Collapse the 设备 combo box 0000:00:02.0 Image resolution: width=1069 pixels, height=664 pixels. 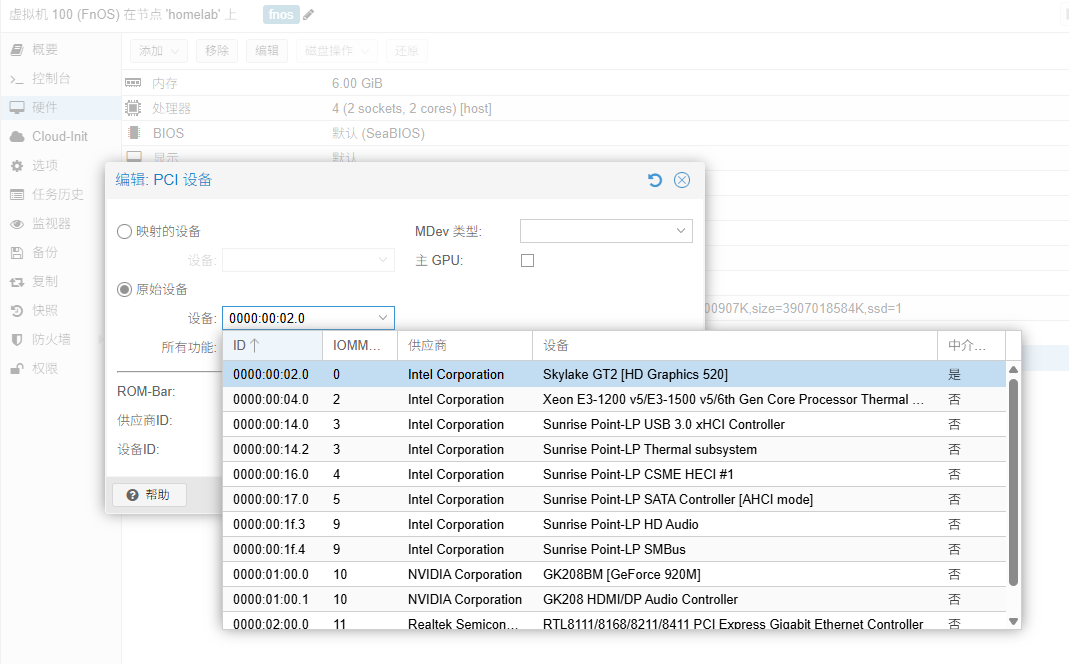(x=382, y=318)
